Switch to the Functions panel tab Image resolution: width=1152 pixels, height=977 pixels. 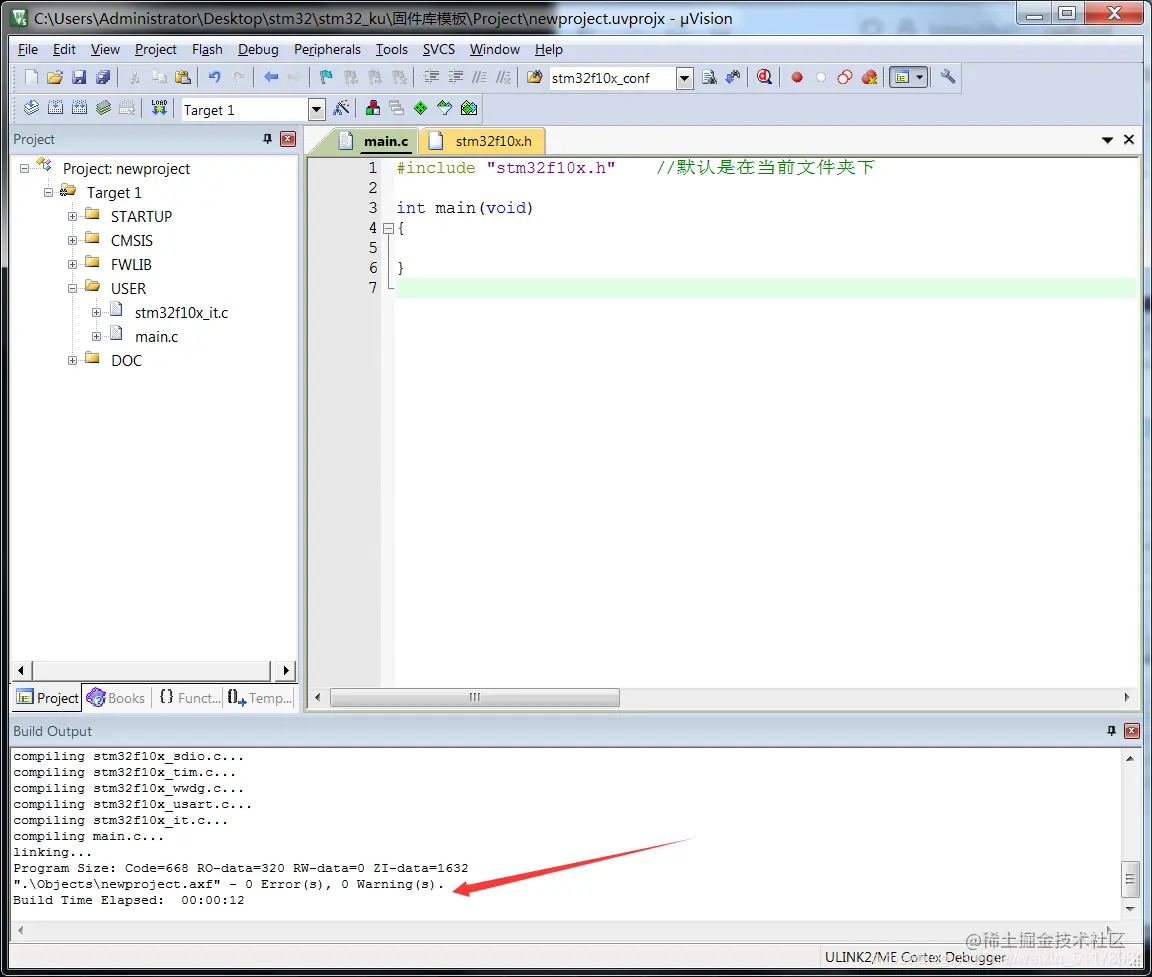pos(190,698)
